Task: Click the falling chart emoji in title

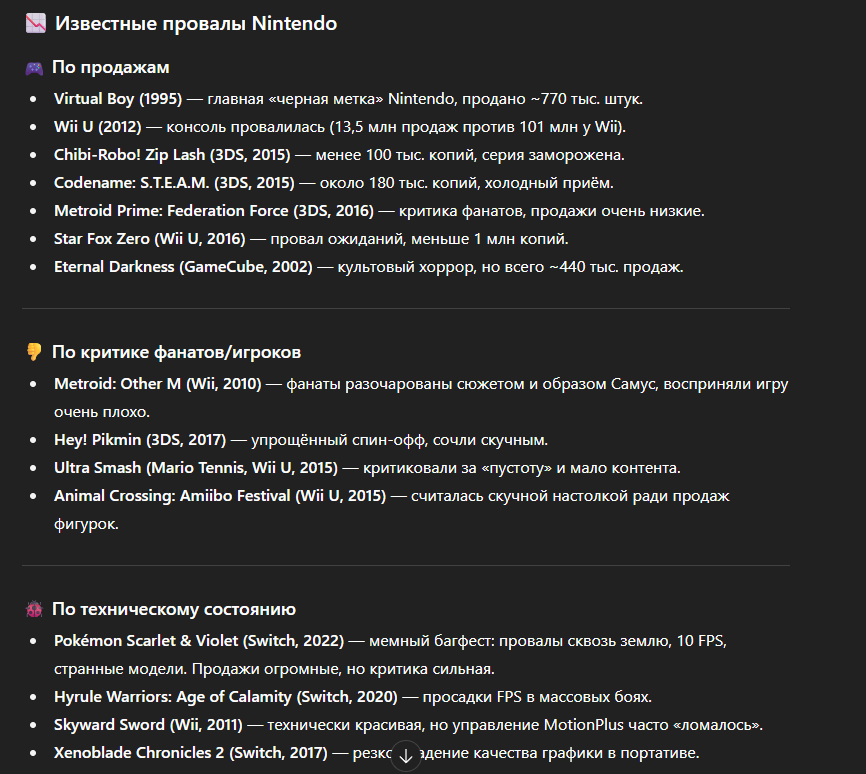Action: click(x=35, y=23)
